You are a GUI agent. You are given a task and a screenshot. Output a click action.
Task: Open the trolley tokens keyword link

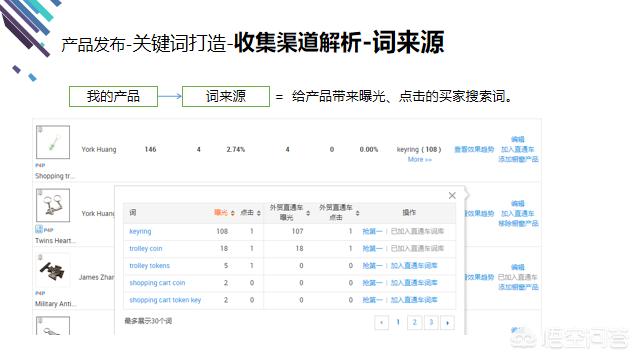149,266
